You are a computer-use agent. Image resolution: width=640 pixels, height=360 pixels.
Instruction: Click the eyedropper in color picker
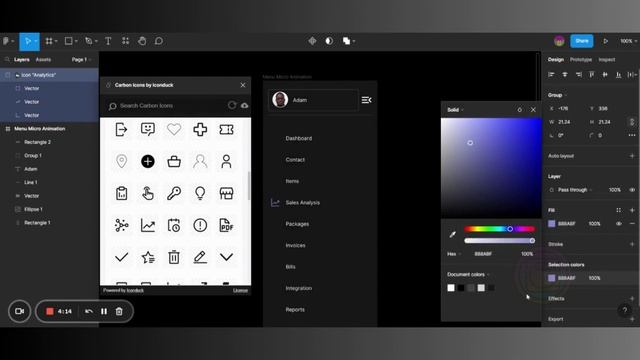point(452,234)
